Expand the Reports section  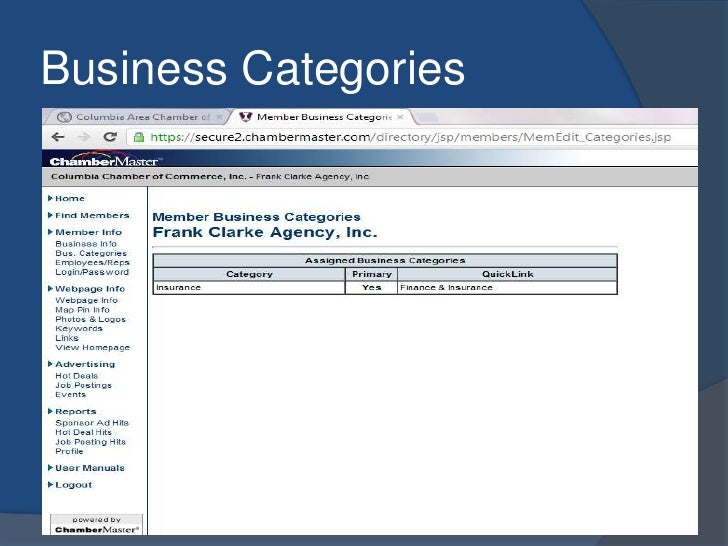(x=76, y=411)
